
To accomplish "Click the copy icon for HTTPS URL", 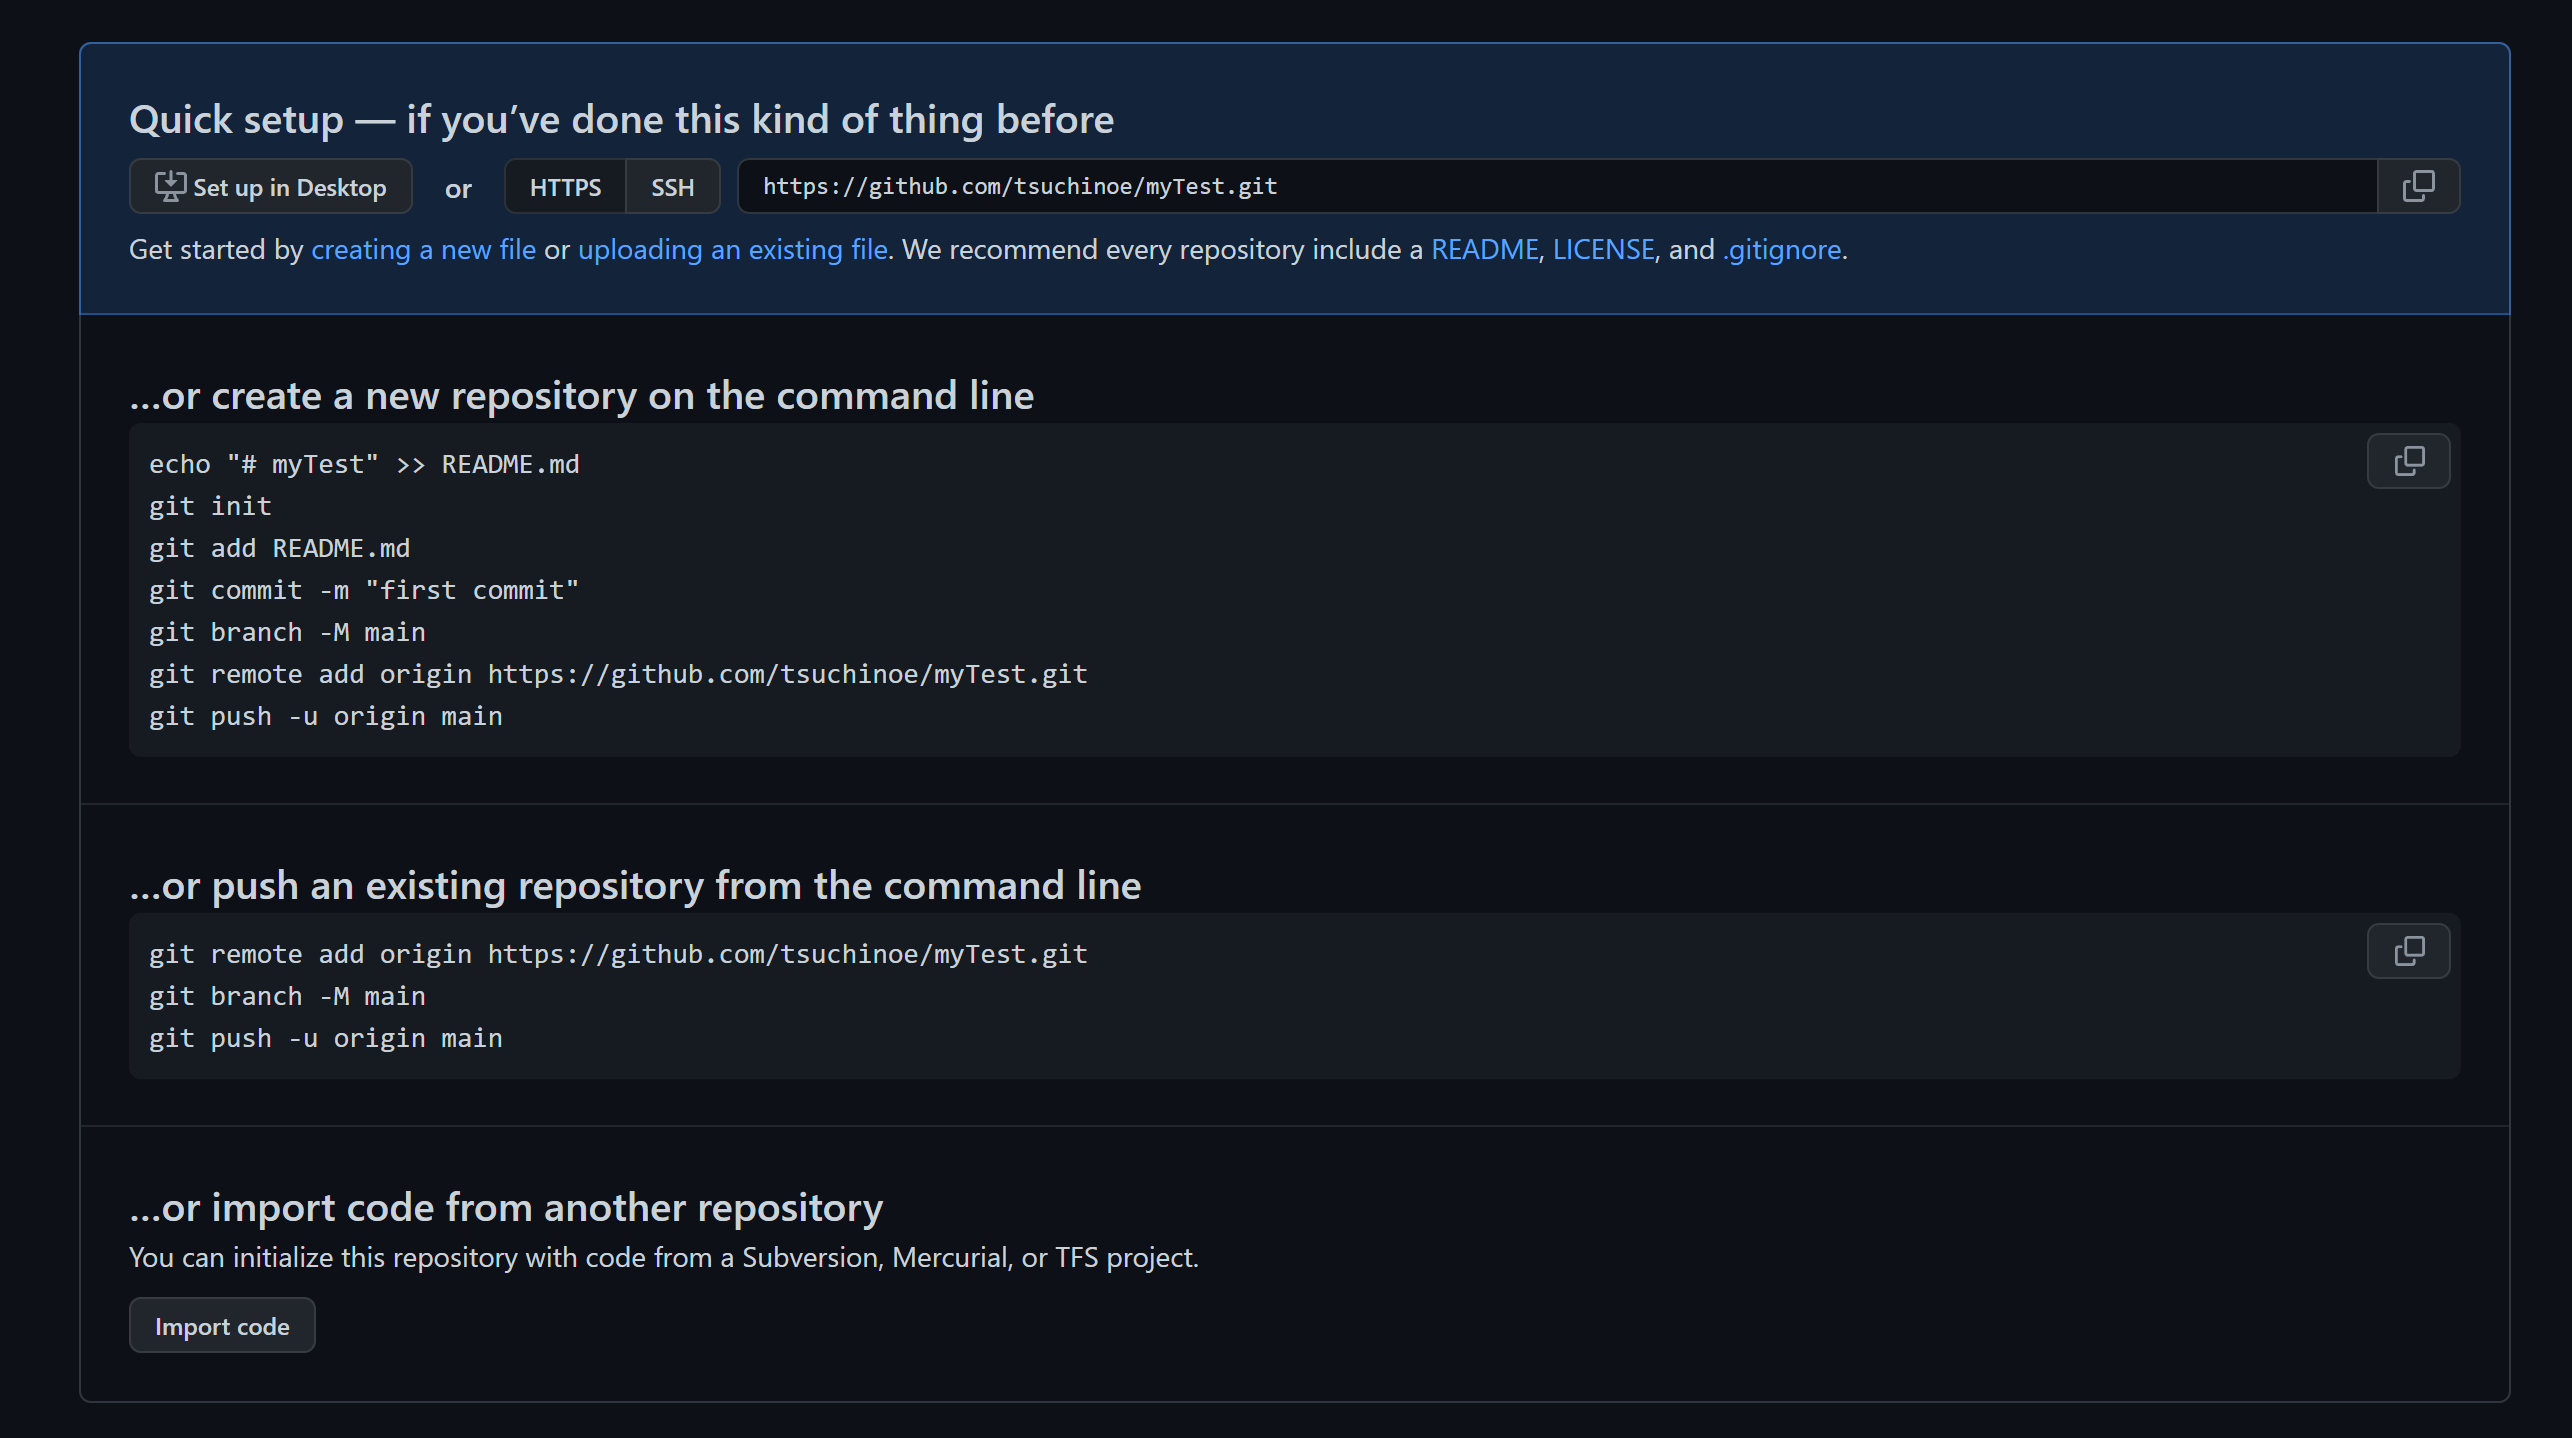I will (2418, 185).
